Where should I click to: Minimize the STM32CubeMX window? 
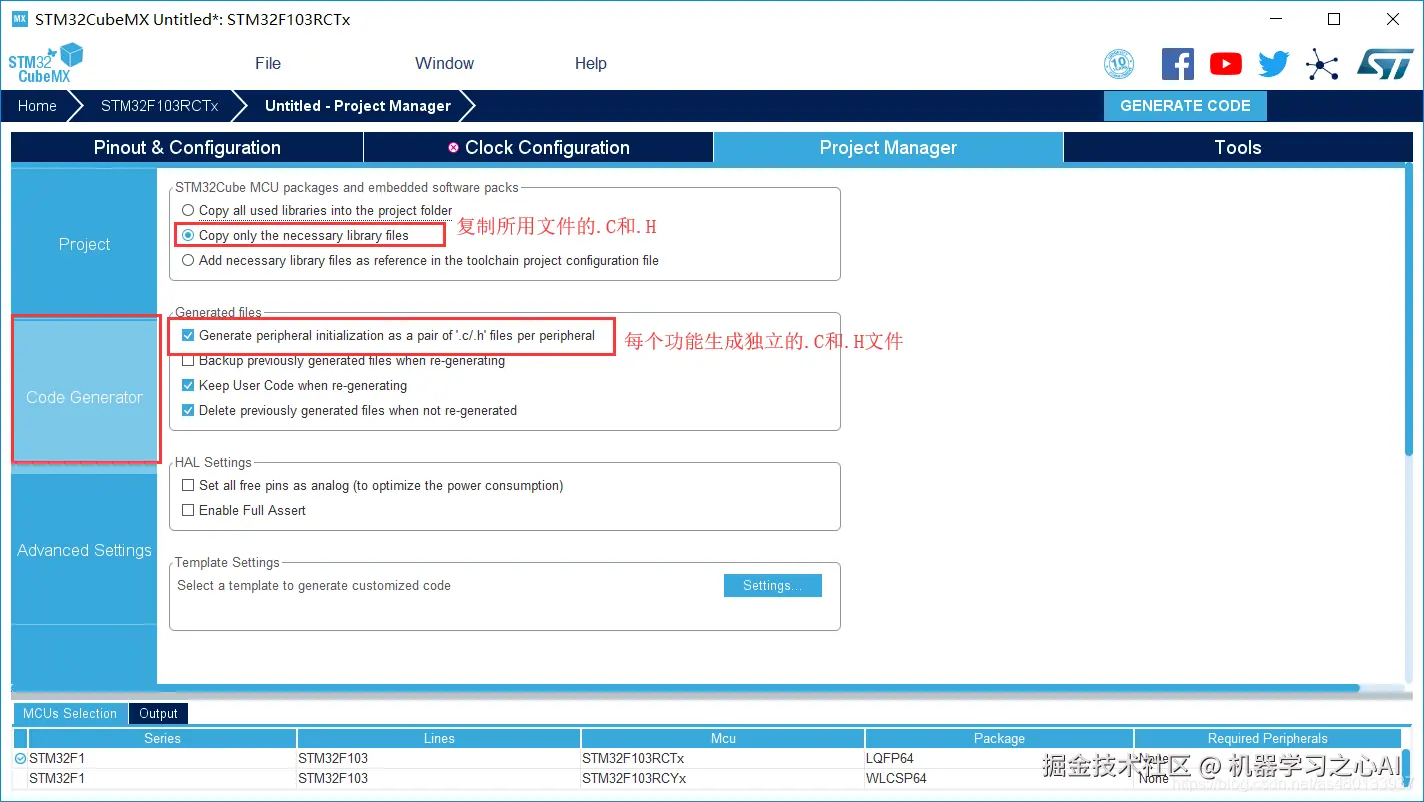click(1275, 19)
